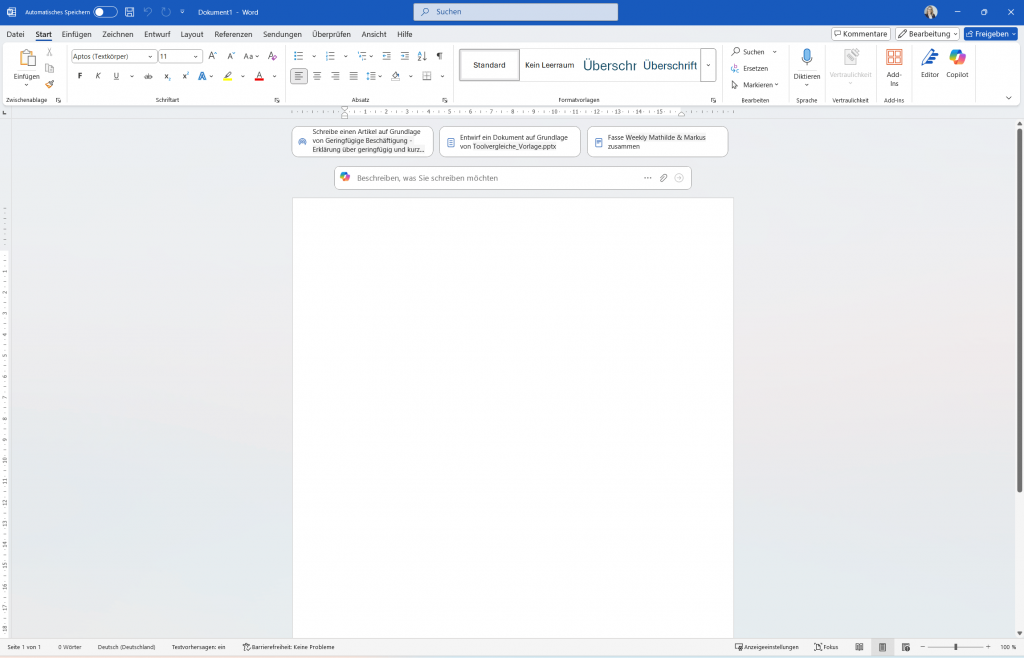The image size is (1024, 658).
Task: Click the Kommentare button
Action: (861, 34)
